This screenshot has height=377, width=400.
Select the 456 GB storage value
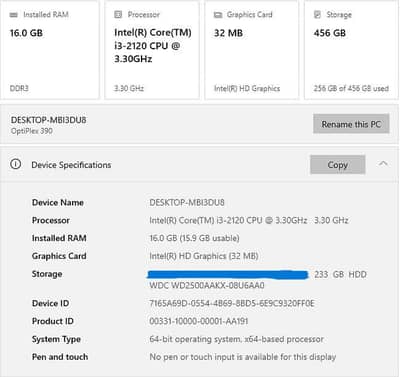coord(330,33)
